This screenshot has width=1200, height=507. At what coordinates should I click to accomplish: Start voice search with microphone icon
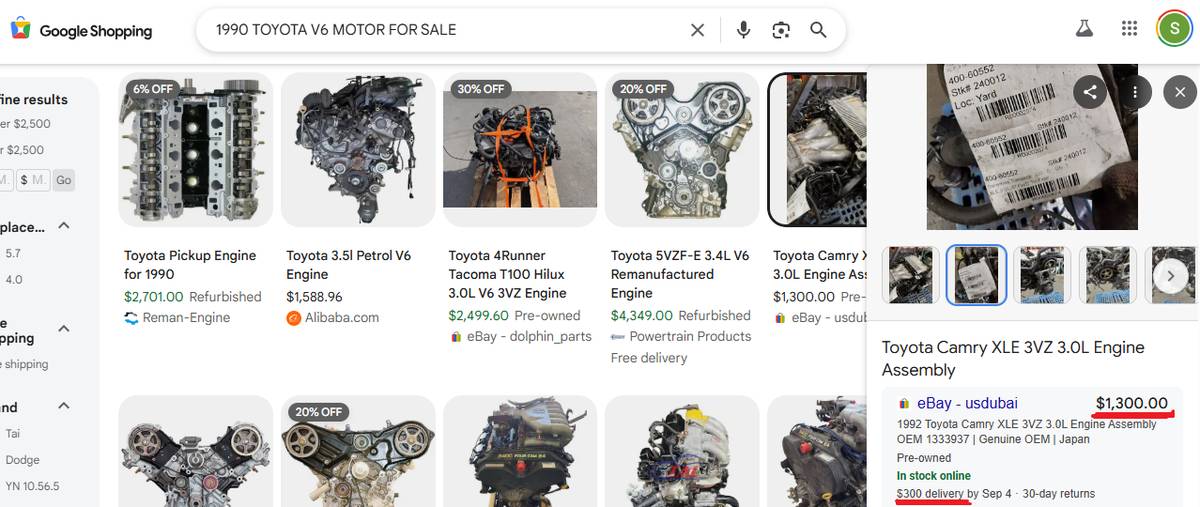click(x=743, y=30)
